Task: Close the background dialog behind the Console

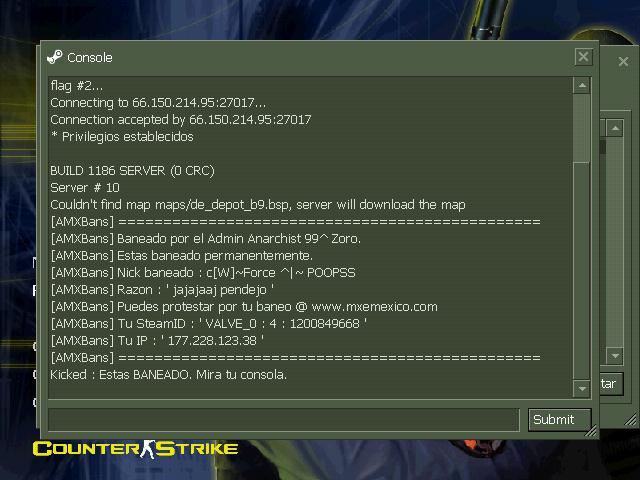Action: point(623,62)
